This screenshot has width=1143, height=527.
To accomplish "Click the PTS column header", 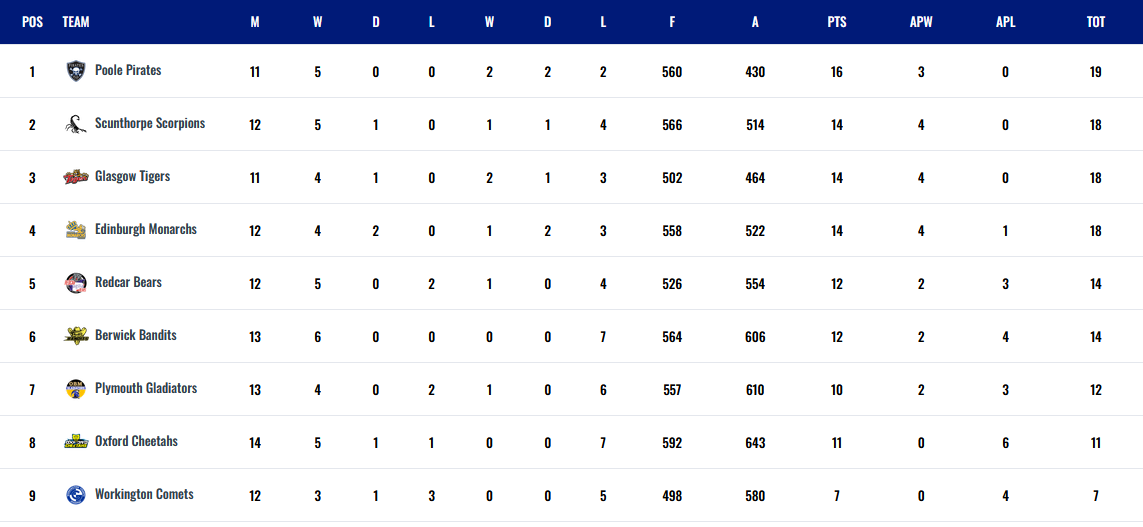I will 837,22.
